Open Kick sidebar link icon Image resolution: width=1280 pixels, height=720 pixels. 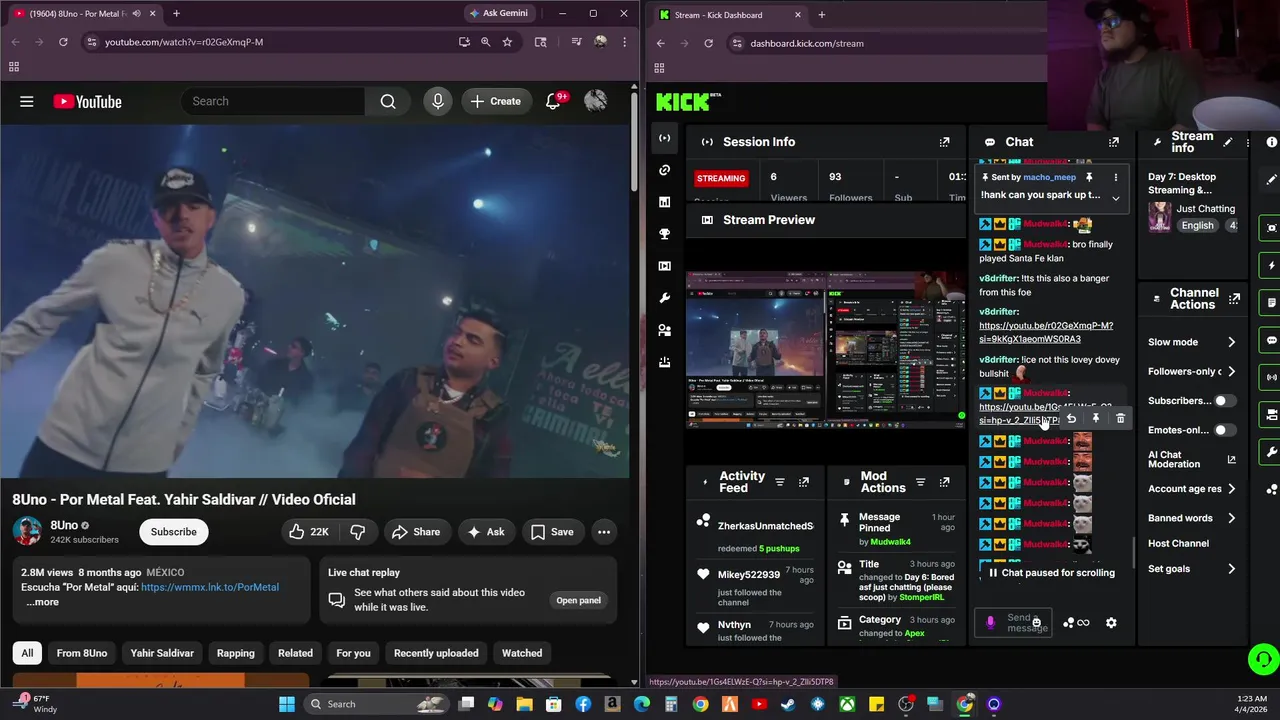pyautogui.click(x=664, y=170)
